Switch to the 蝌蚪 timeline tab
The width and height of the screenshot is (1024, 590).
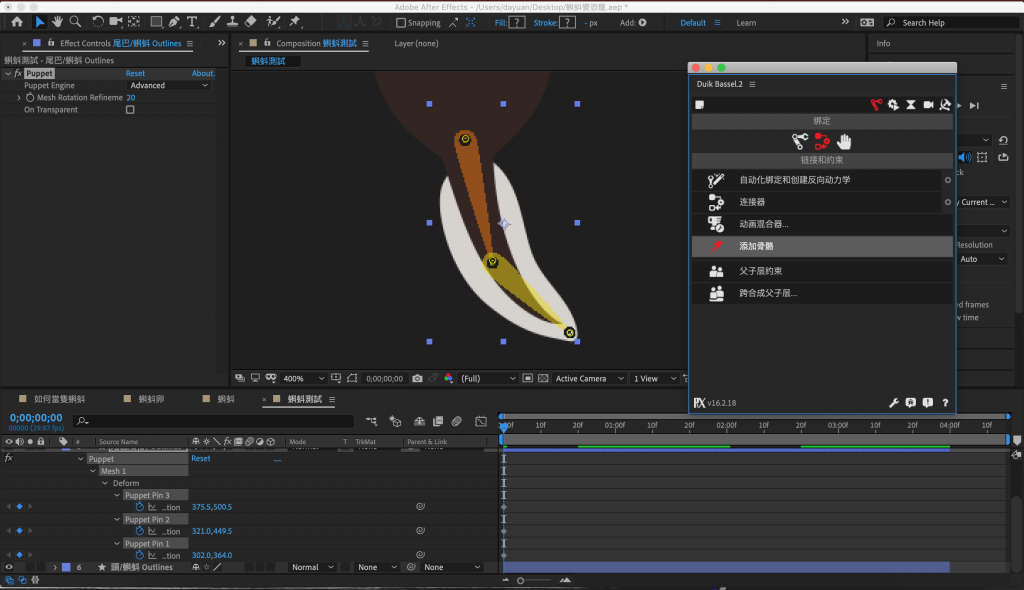click(x=225, y=399)
